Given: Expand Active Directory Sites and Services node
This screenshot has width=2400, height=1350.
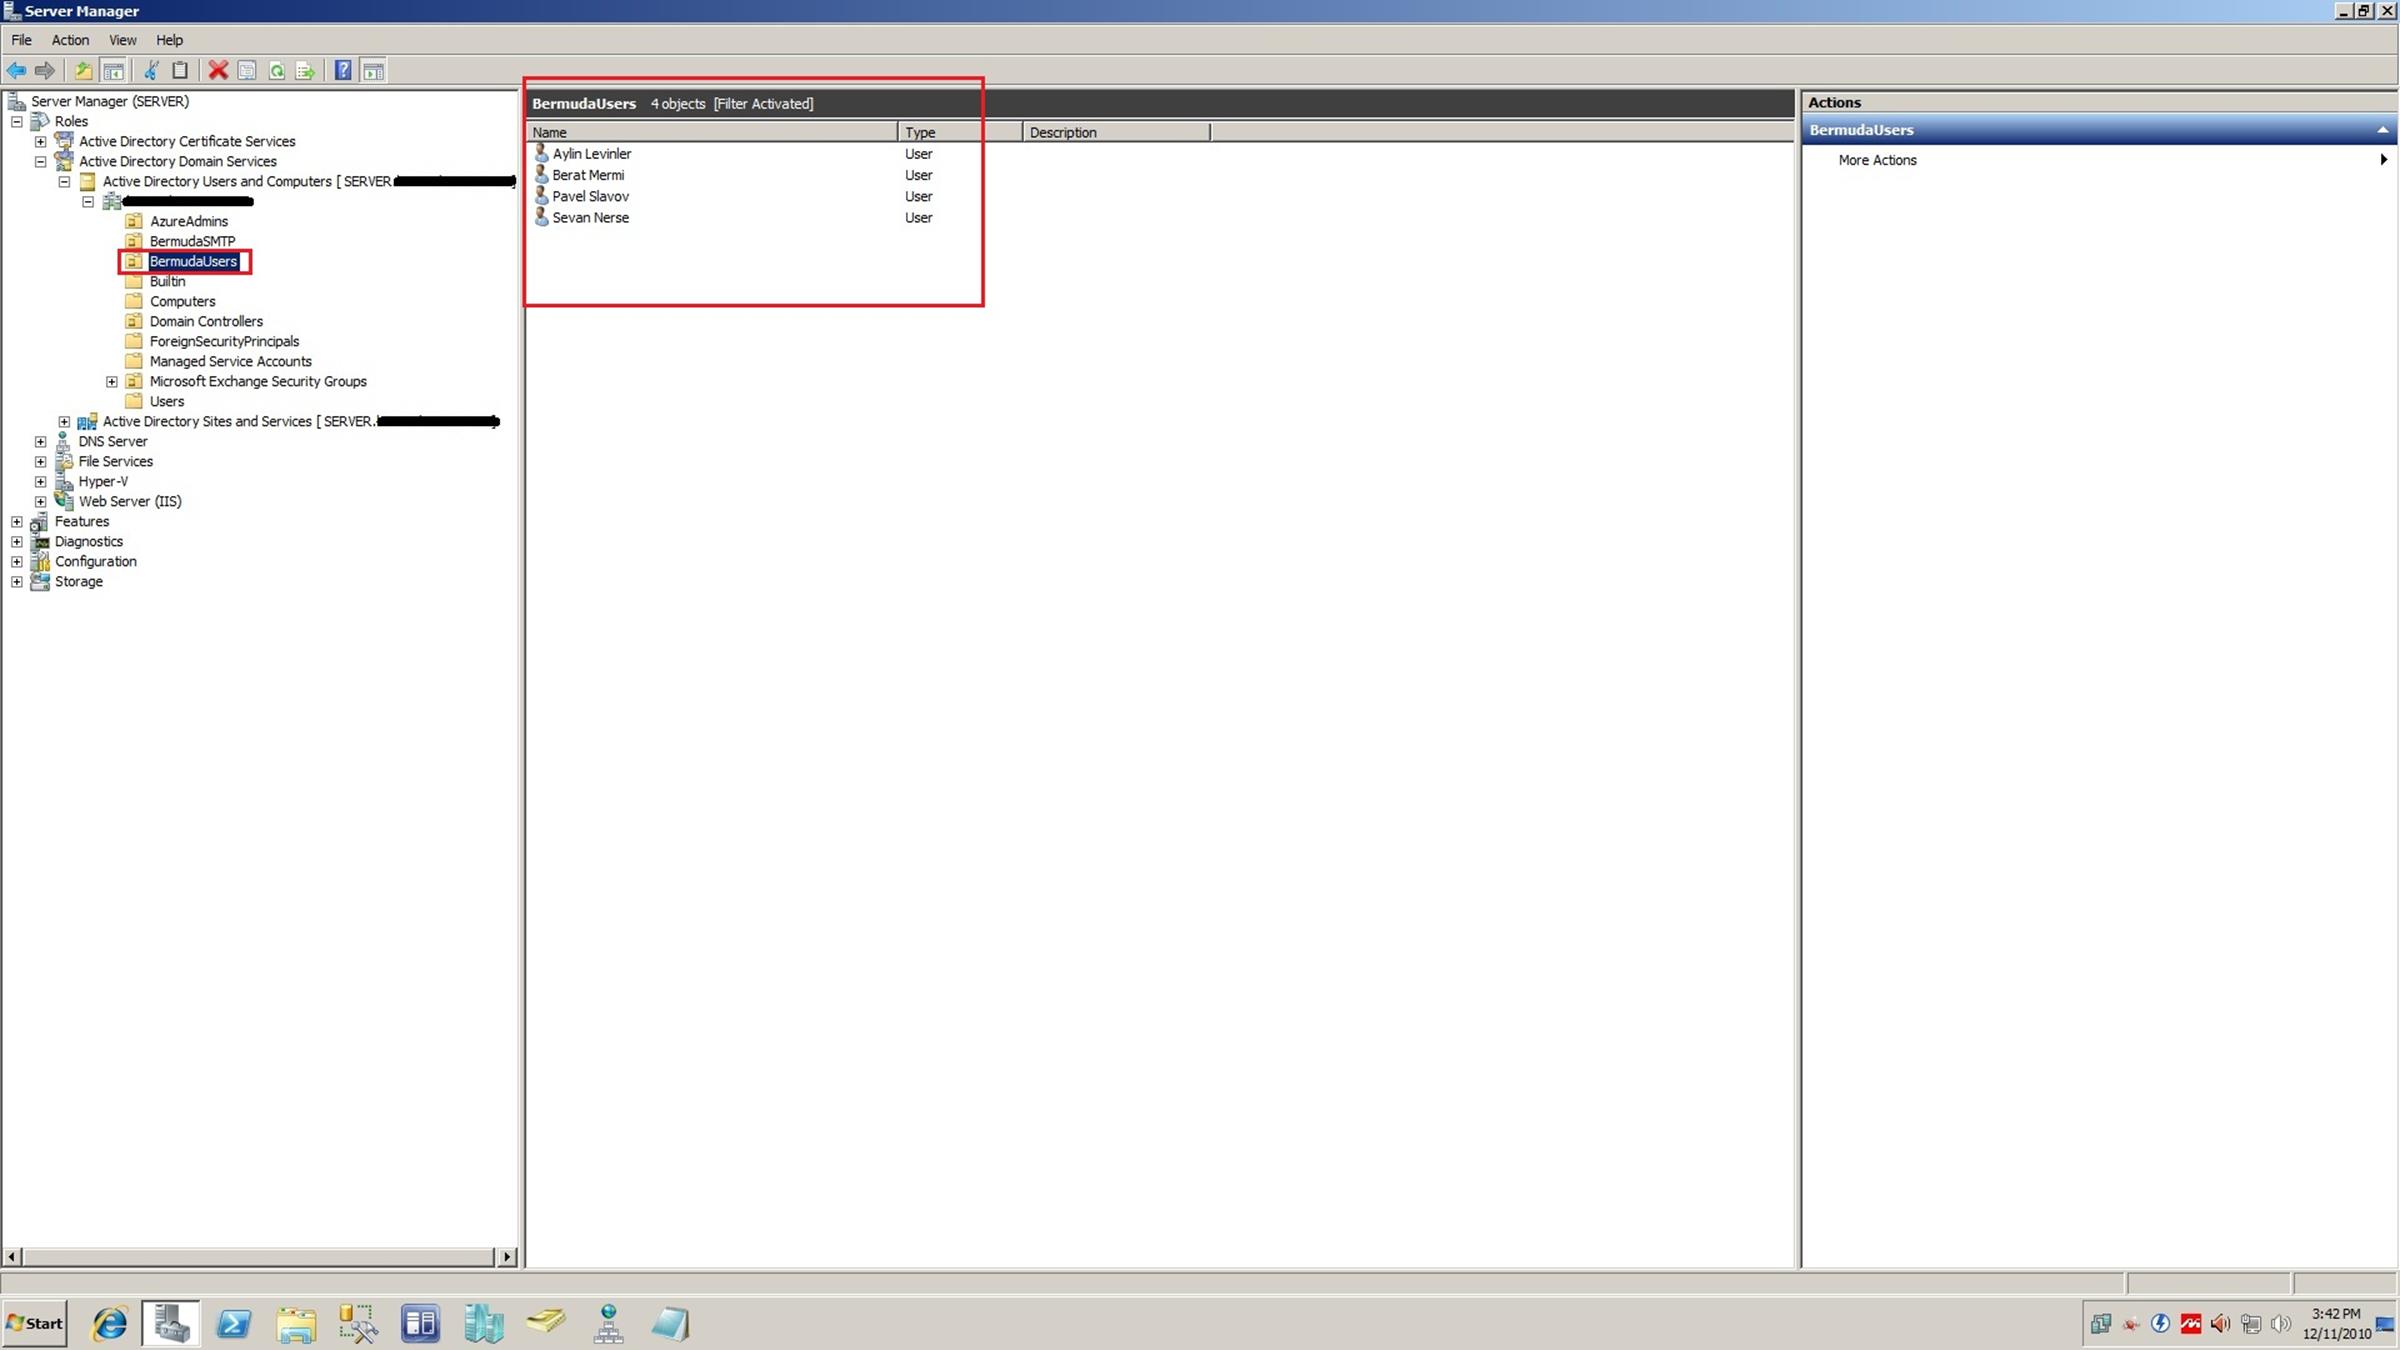Looking at the screenshot, I should click(64, 421).
